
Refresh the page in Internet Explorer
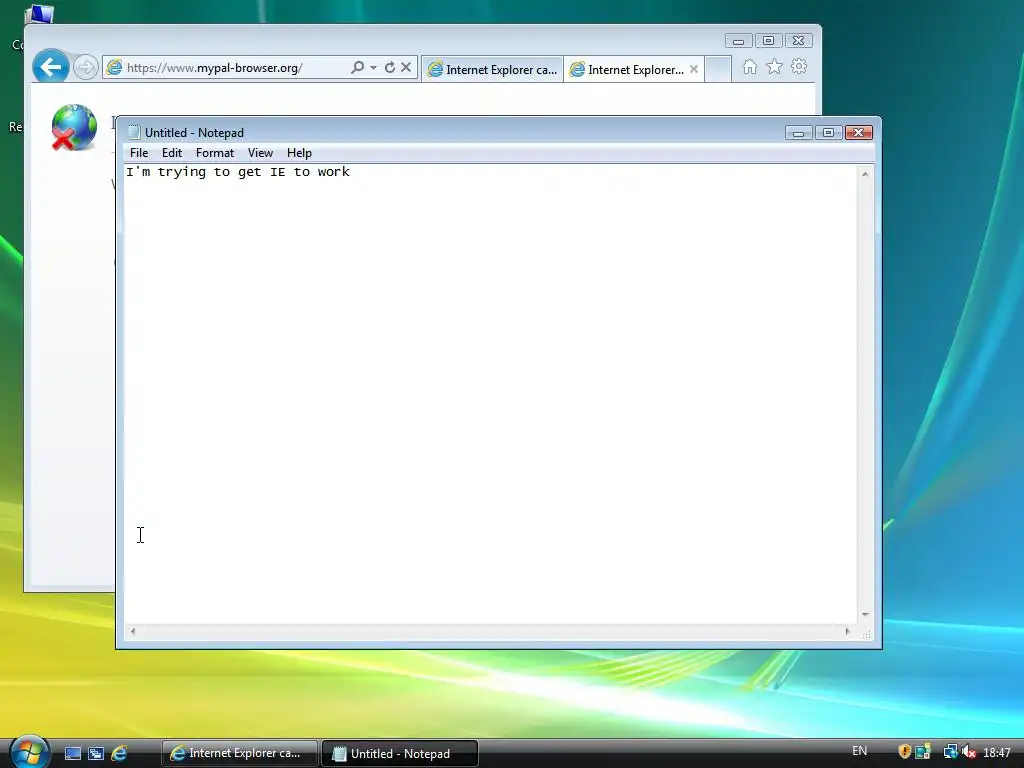point(390,67)
